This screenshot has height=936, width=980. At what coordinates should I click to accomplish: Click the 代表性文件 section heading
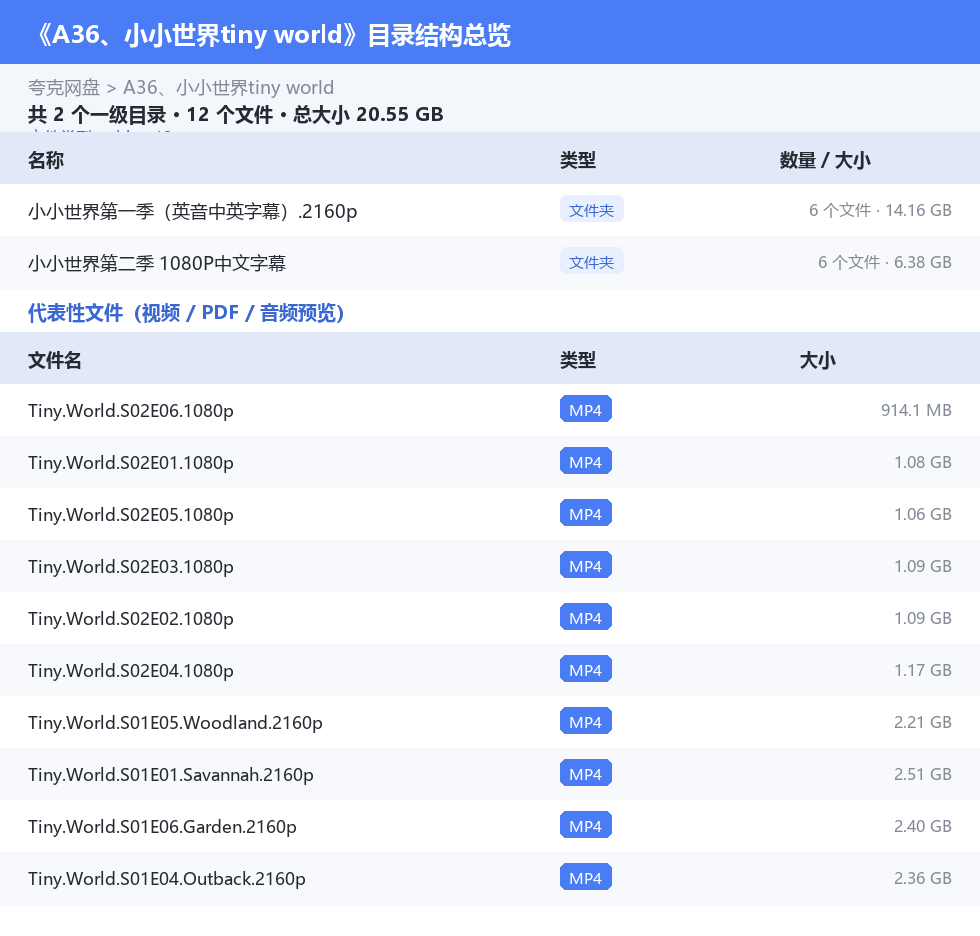(186, 312)
